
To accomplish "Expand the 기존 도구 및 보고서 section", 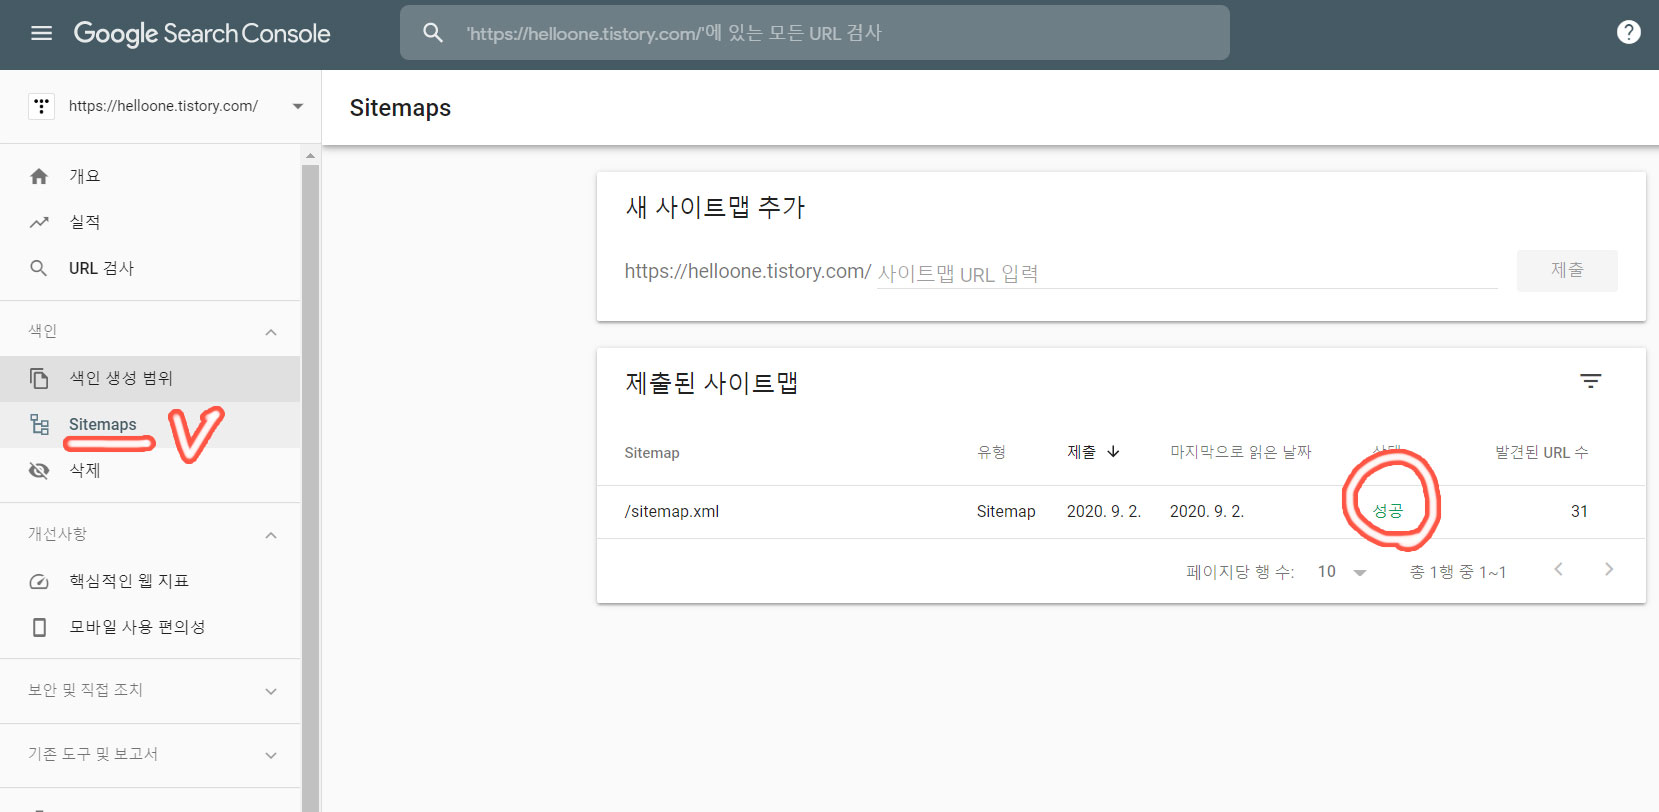I will 271,755.
